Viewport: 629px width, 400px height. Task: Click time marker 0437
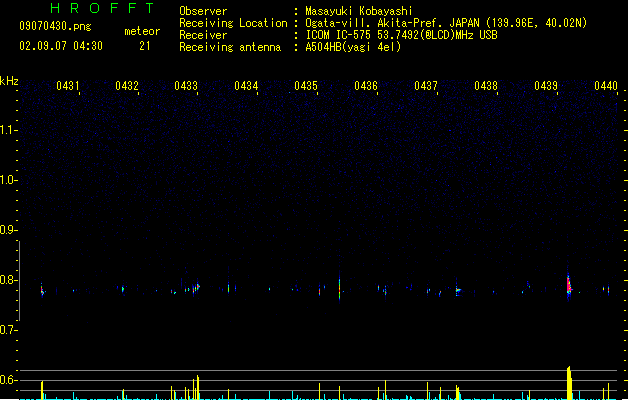tap(426, 86)
